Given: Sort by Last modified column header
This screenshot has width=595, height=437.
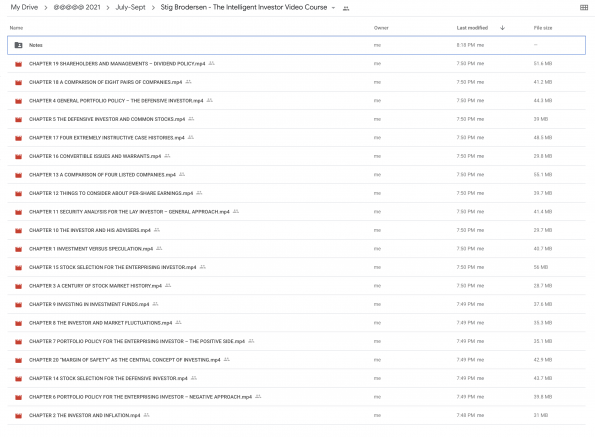Looking at the screenshot, I should click(x=472, y=28).
